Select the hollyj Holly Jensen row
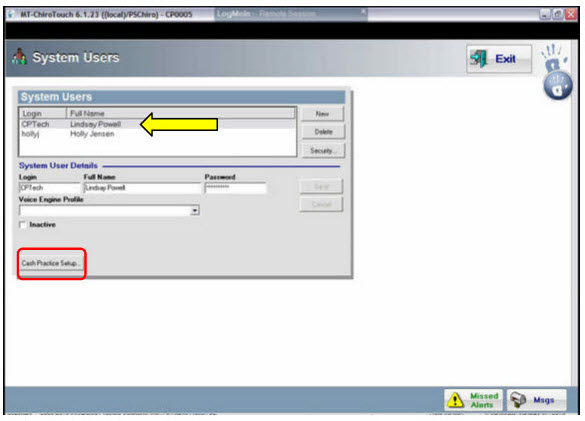This screenshot has width=585, height=421. [157, 134]
